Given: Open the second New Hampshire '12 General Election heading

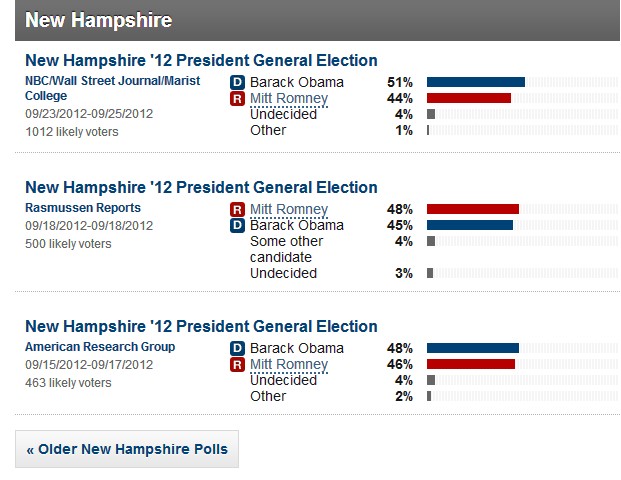Looking at the screenshot, I should click(x=201, y=187).
